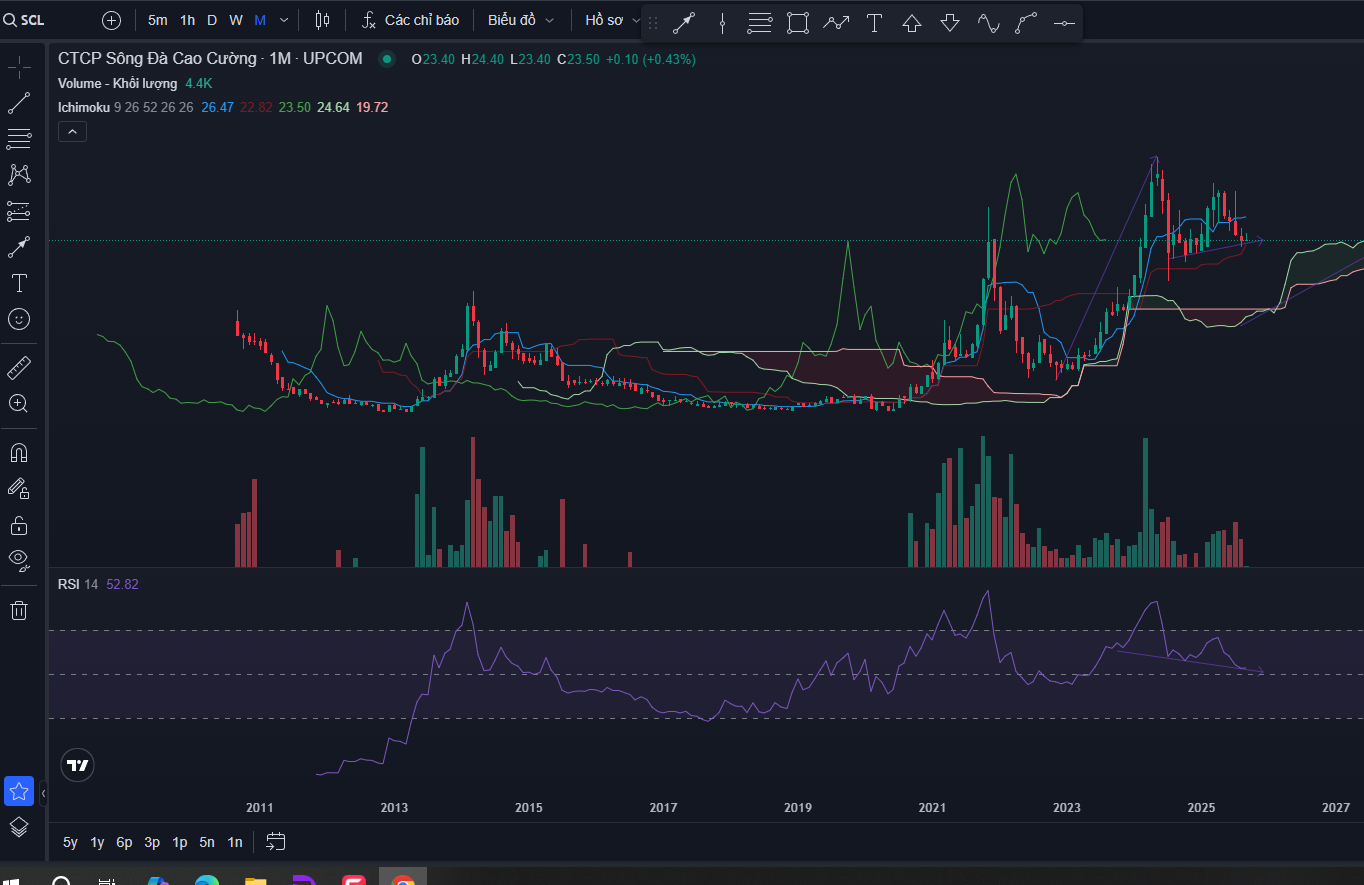This screenshot has width=1364, height=885.
Task: Toggle hide all drawings eye icon
Action: click(19, 559)
